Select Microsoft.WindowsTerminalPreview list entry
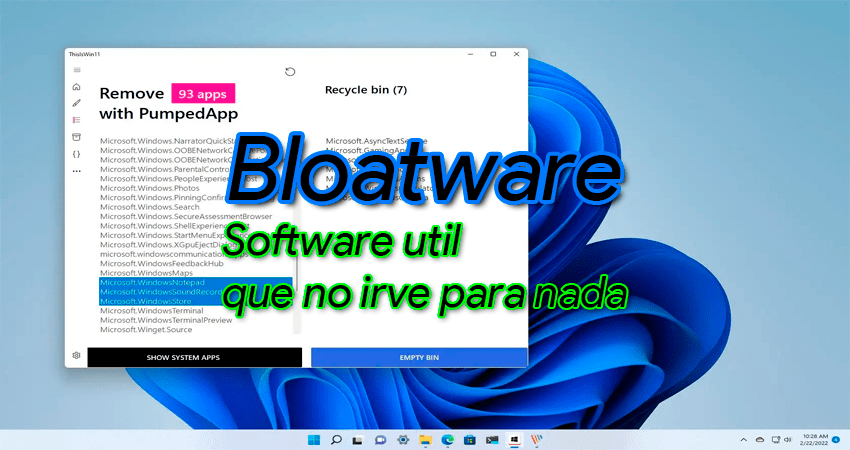 click(x=166, y=320)
